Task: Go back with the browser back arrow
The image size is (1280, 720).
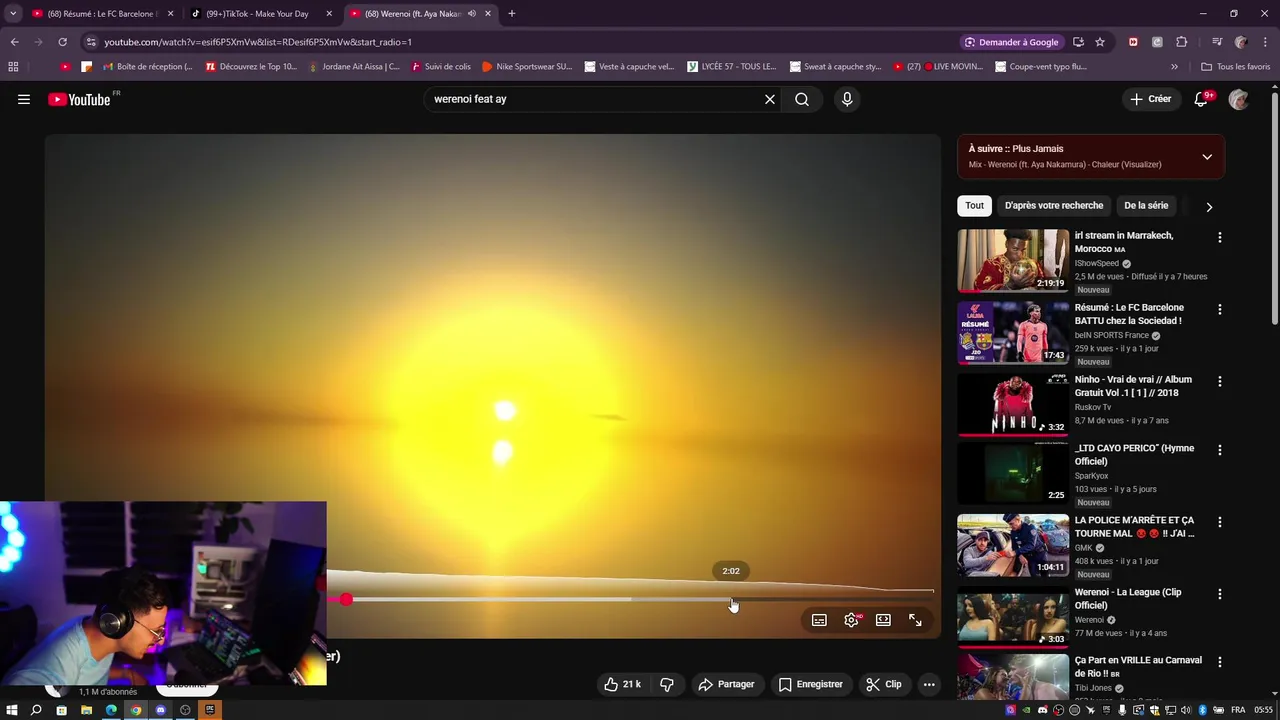Action: pyautogui.click(x=14, y=42)
